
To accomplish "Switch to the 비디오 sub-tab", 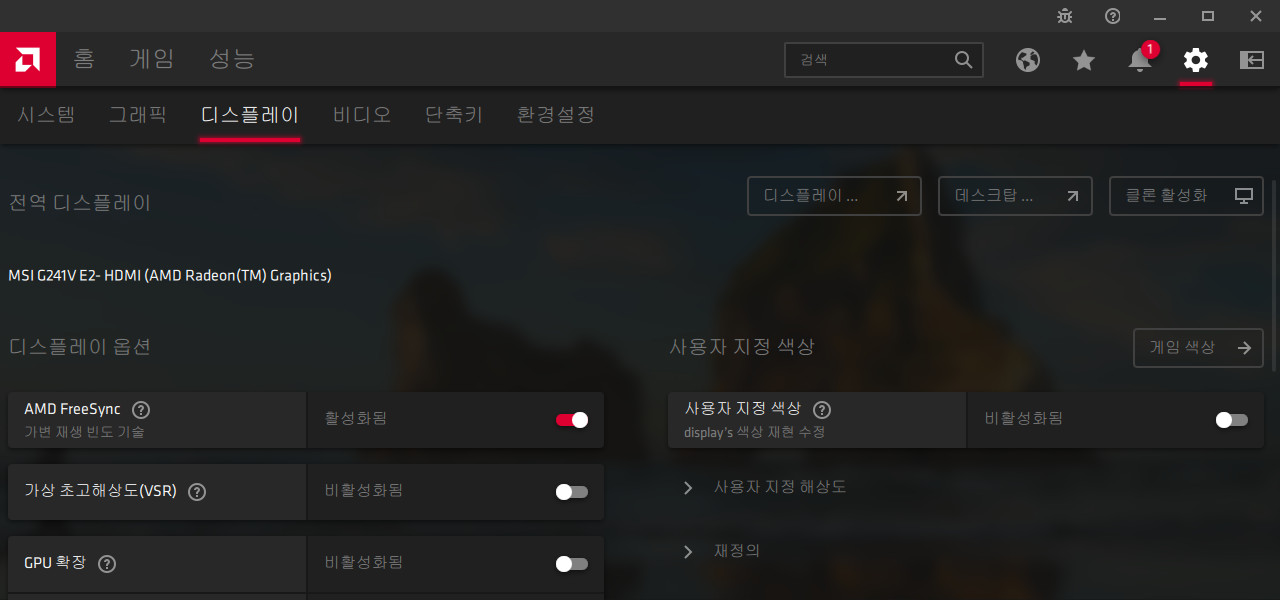I will tap(362, 114).
